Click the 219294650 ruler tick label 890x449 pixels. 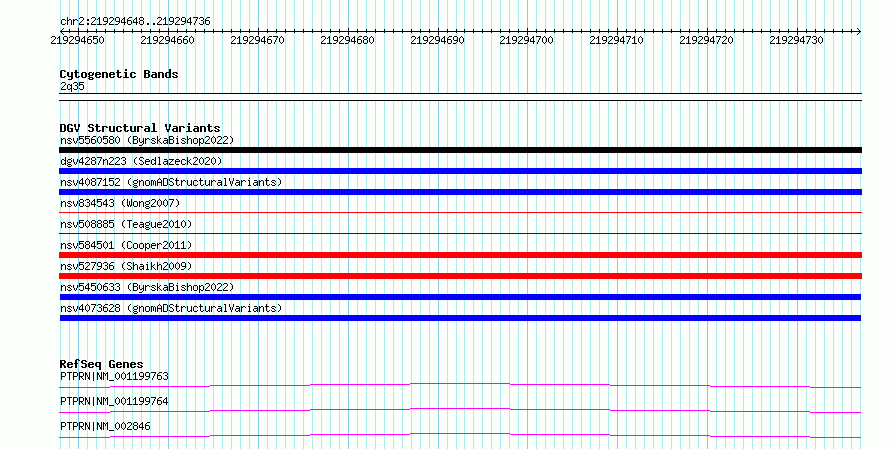point(77,40)
